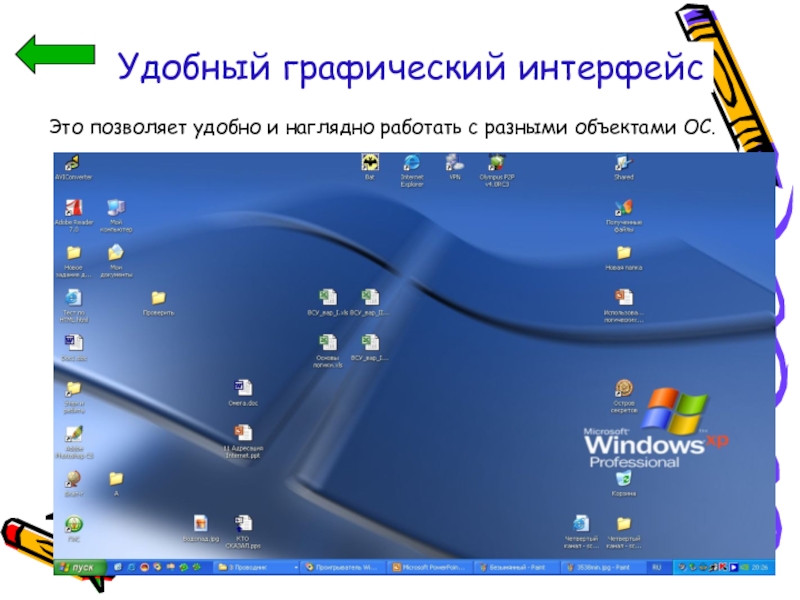Open the folder named A
Image resolution: width=800 pixels, height=600 pixels.
pos(116,484)
